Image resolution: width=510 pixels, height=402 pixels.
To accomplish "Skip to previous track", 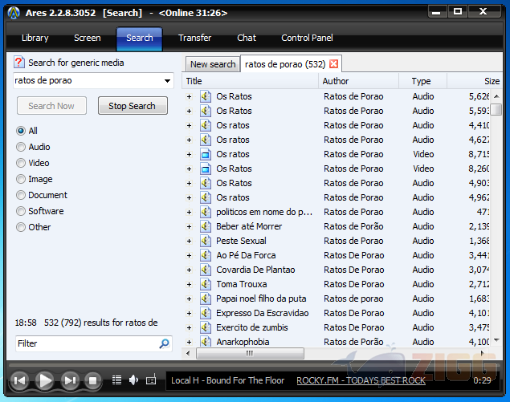I will 20,380.
